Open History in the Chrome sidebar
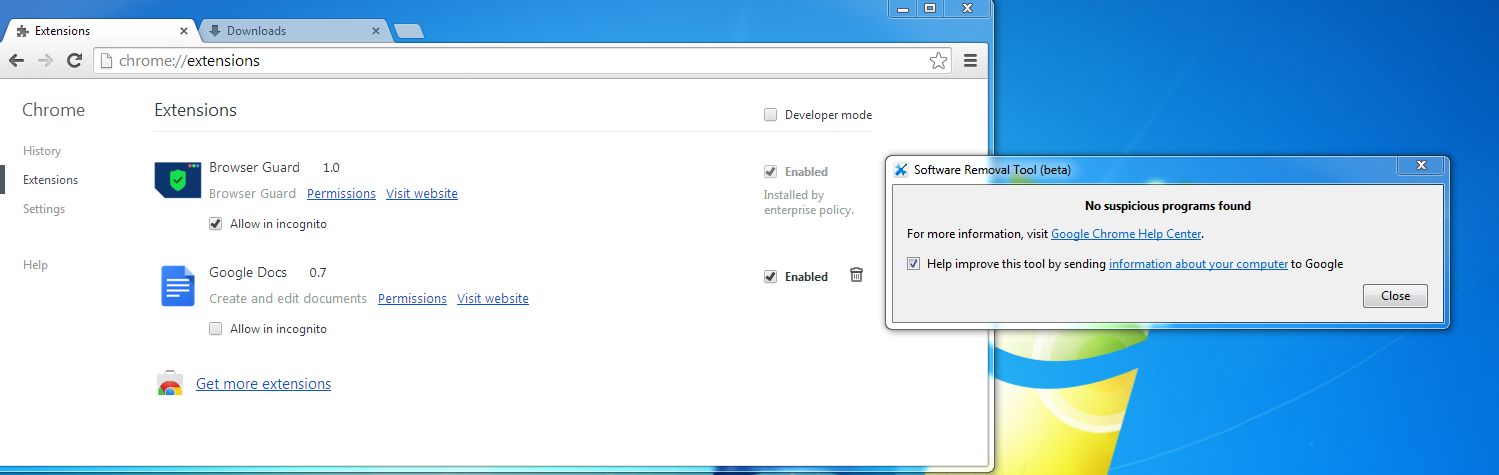The width and height of the screenshot is (1499, 475). (x=42, y=151)
